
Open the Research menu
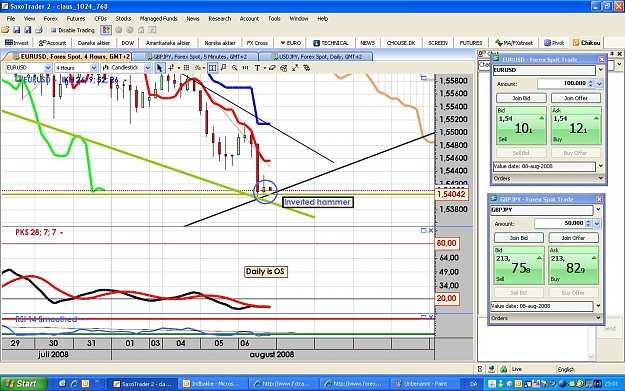click(220, 18)
